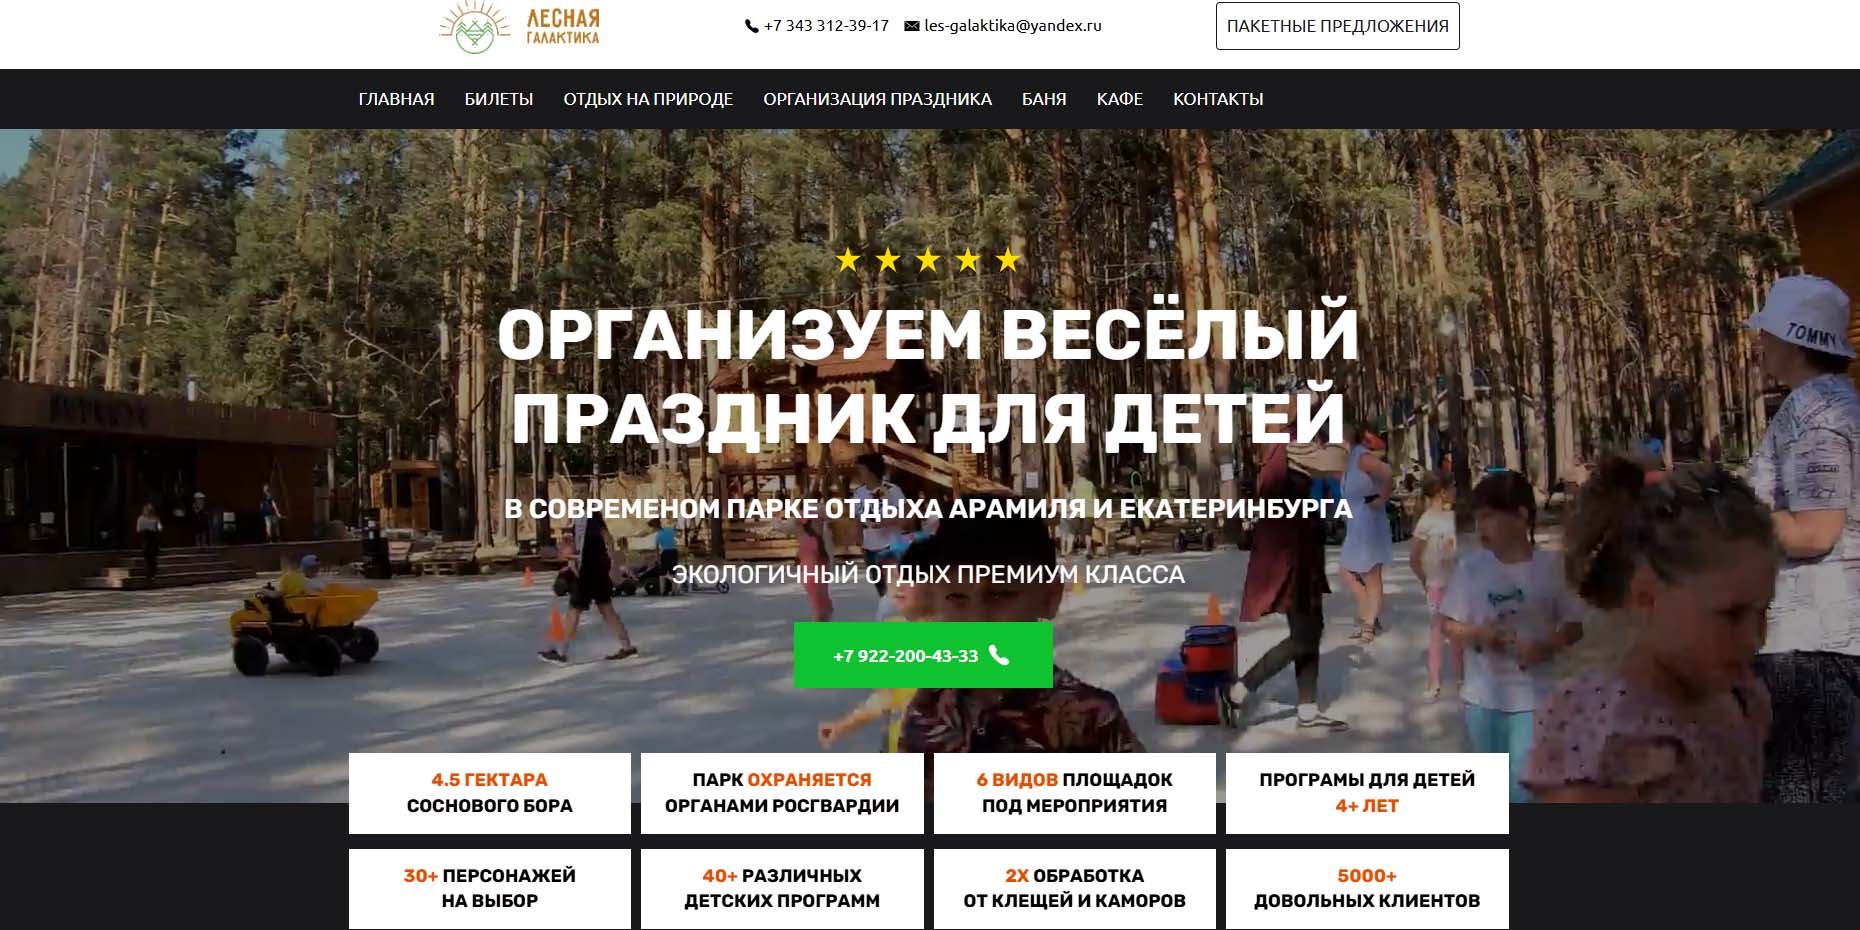Click the 4.5 гектара соснового бора card
This screenshot has height=930, width=1860.
coord(490,793)
